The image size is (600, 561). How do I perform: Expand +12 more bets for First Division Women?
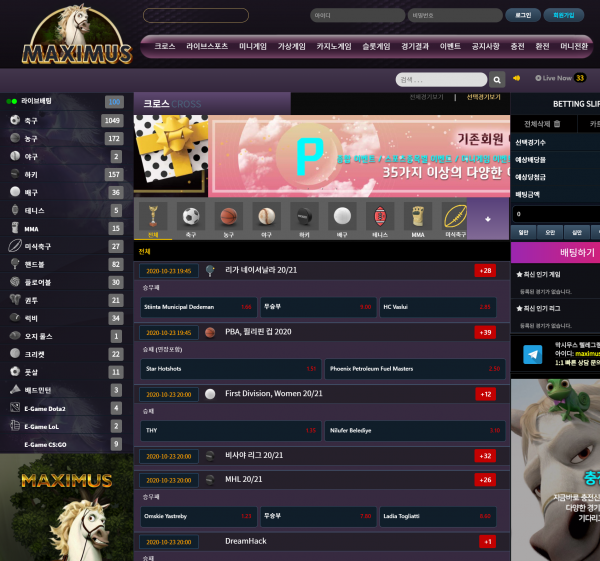point(486,394)
